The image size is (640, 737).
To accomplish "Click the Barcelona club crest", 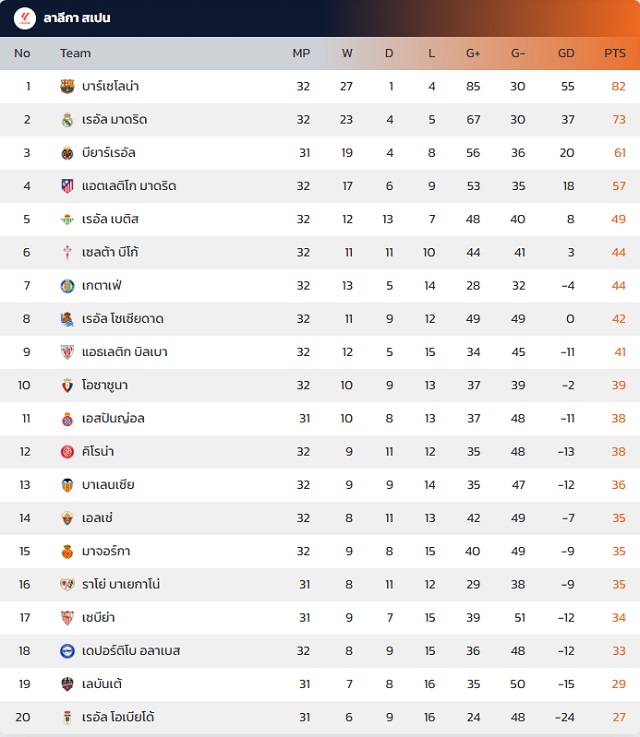I will (x=67, y=87).
